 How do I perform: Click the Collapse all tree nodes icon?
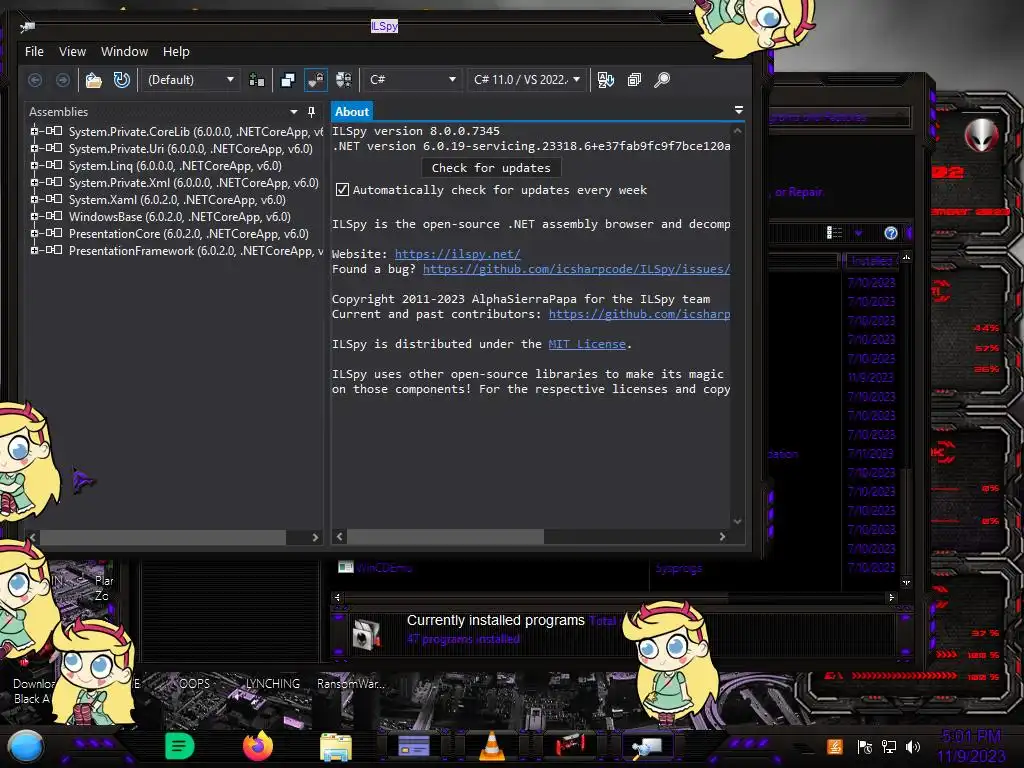[x=634, y=80]
